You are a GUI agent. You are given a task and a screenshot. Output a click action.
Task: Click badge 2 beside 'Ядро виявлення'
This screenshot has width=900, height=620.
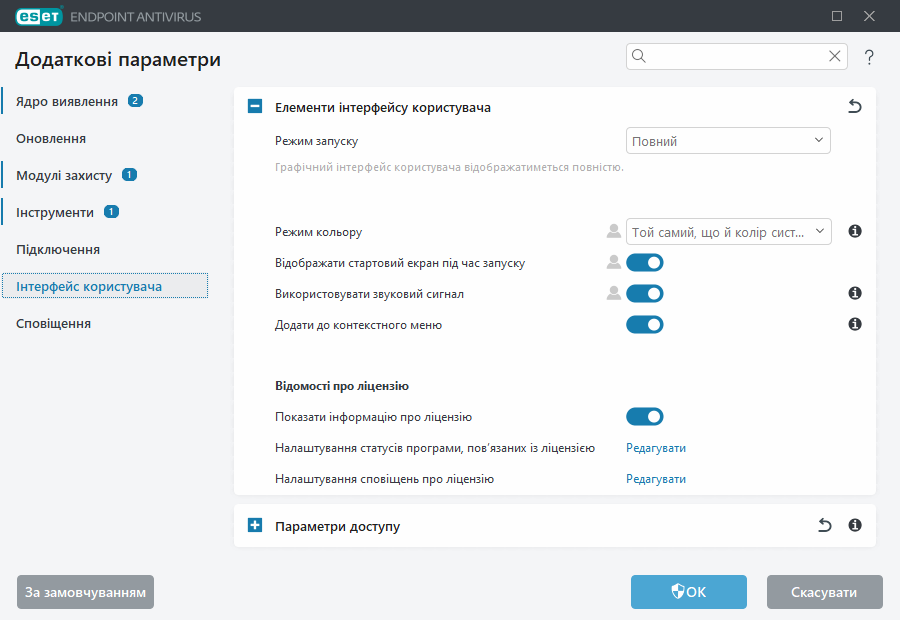pos(135,100)
